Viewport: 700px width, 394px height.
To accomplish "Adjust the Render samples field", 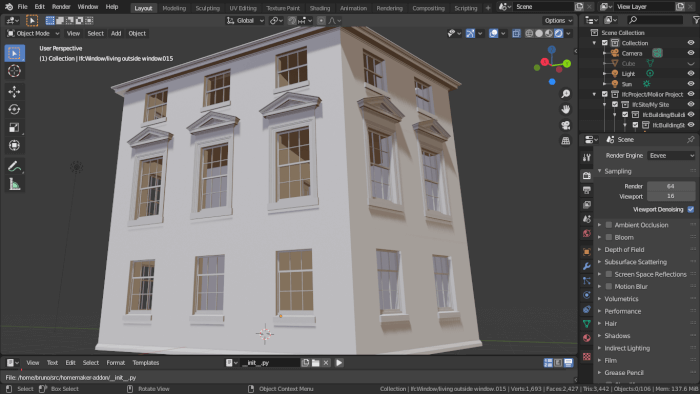I will [x=671, y=186].
